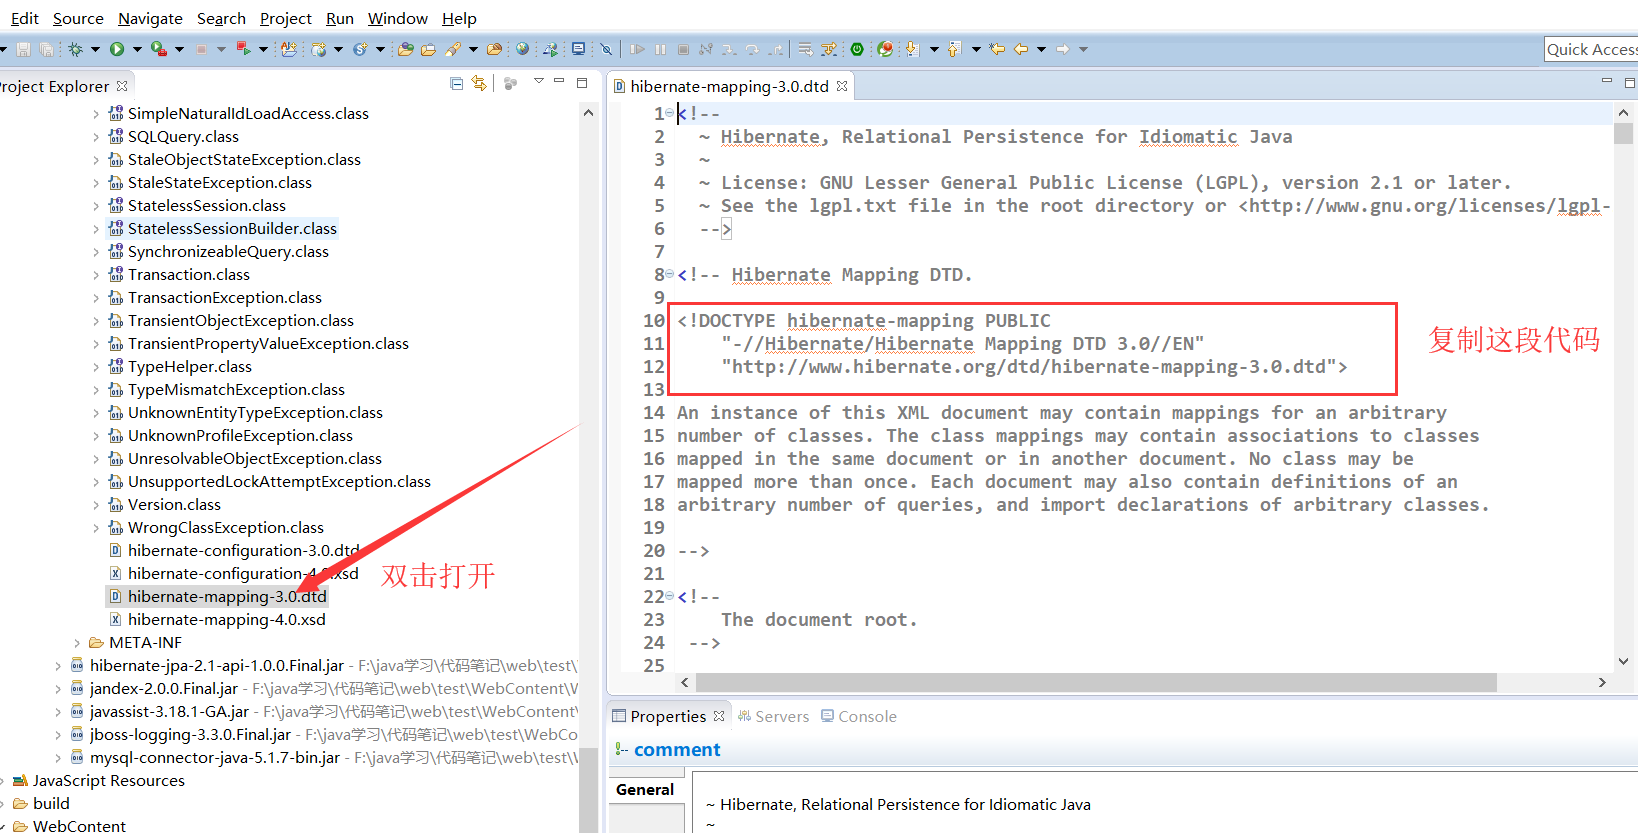Viewport: 1638px width, 833px height.
Task: Expand hibernate-jpa-2.1-api-1.0.0.Final.jar
Action: pyautogui.click(x=58, y=666)
